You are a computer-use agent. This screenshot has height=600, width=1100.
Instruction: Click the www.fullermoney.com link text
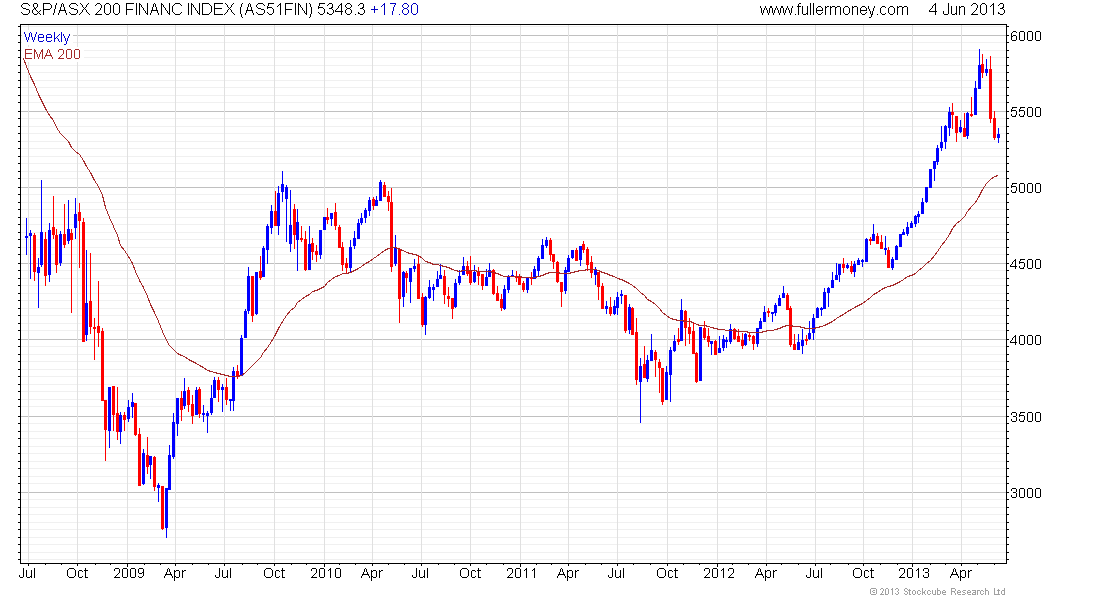pos(833,10)
